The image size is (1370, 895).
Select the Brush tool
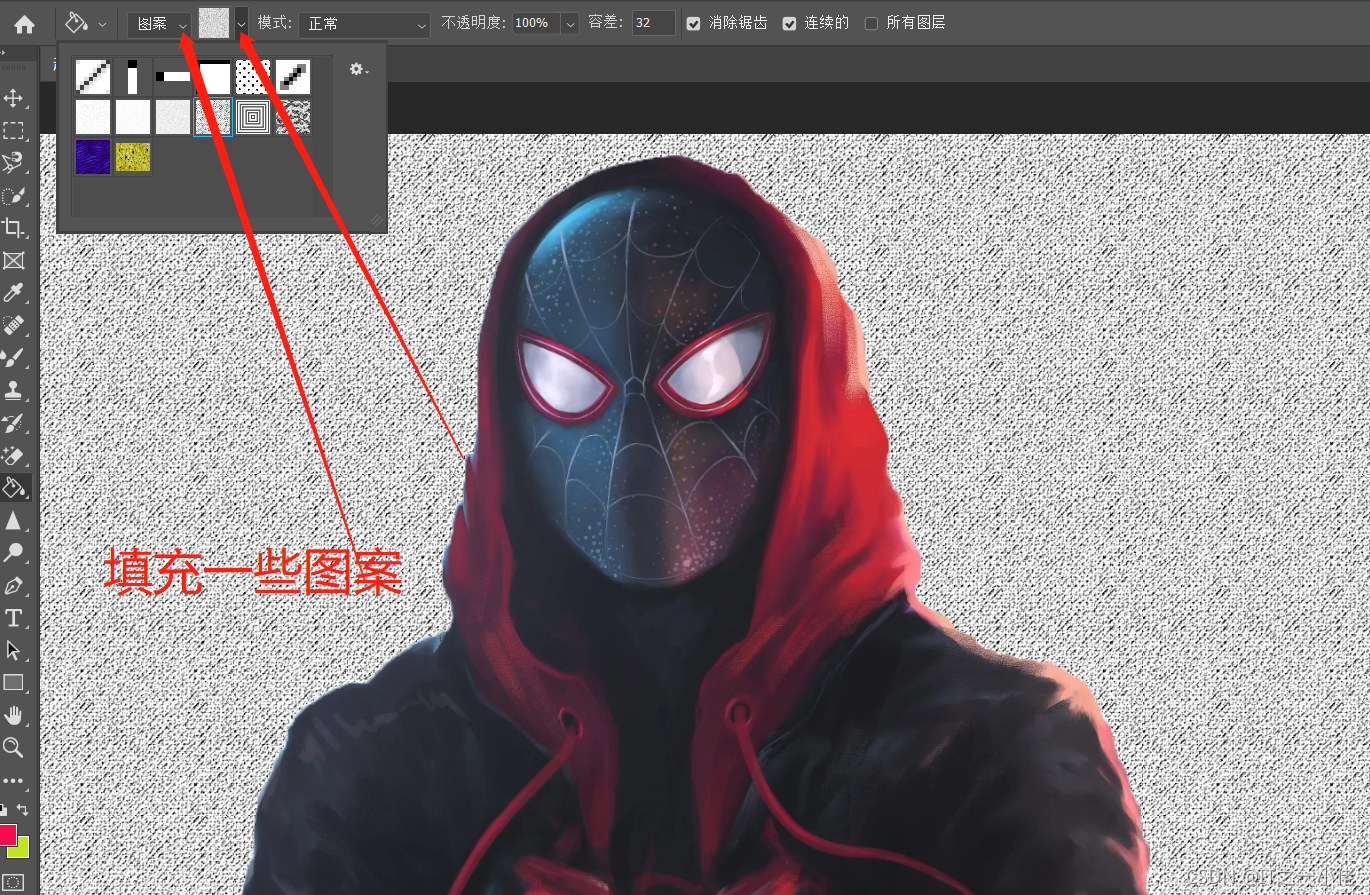click(13, 358)
